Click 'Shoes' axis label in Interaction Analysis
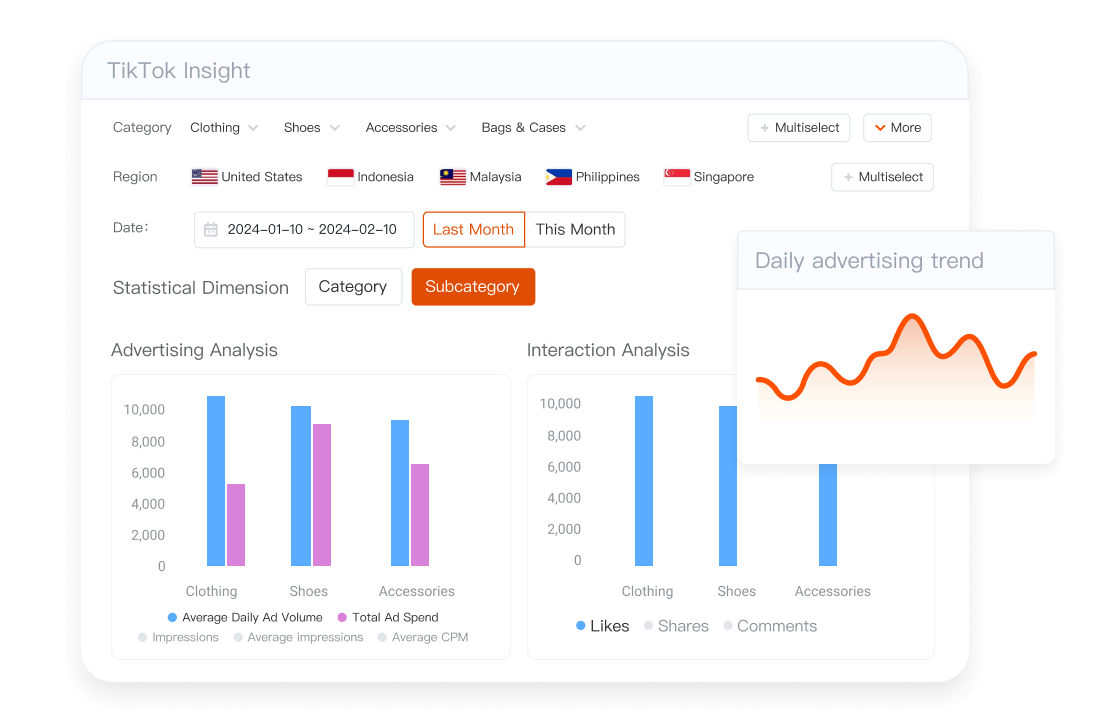 736,591
